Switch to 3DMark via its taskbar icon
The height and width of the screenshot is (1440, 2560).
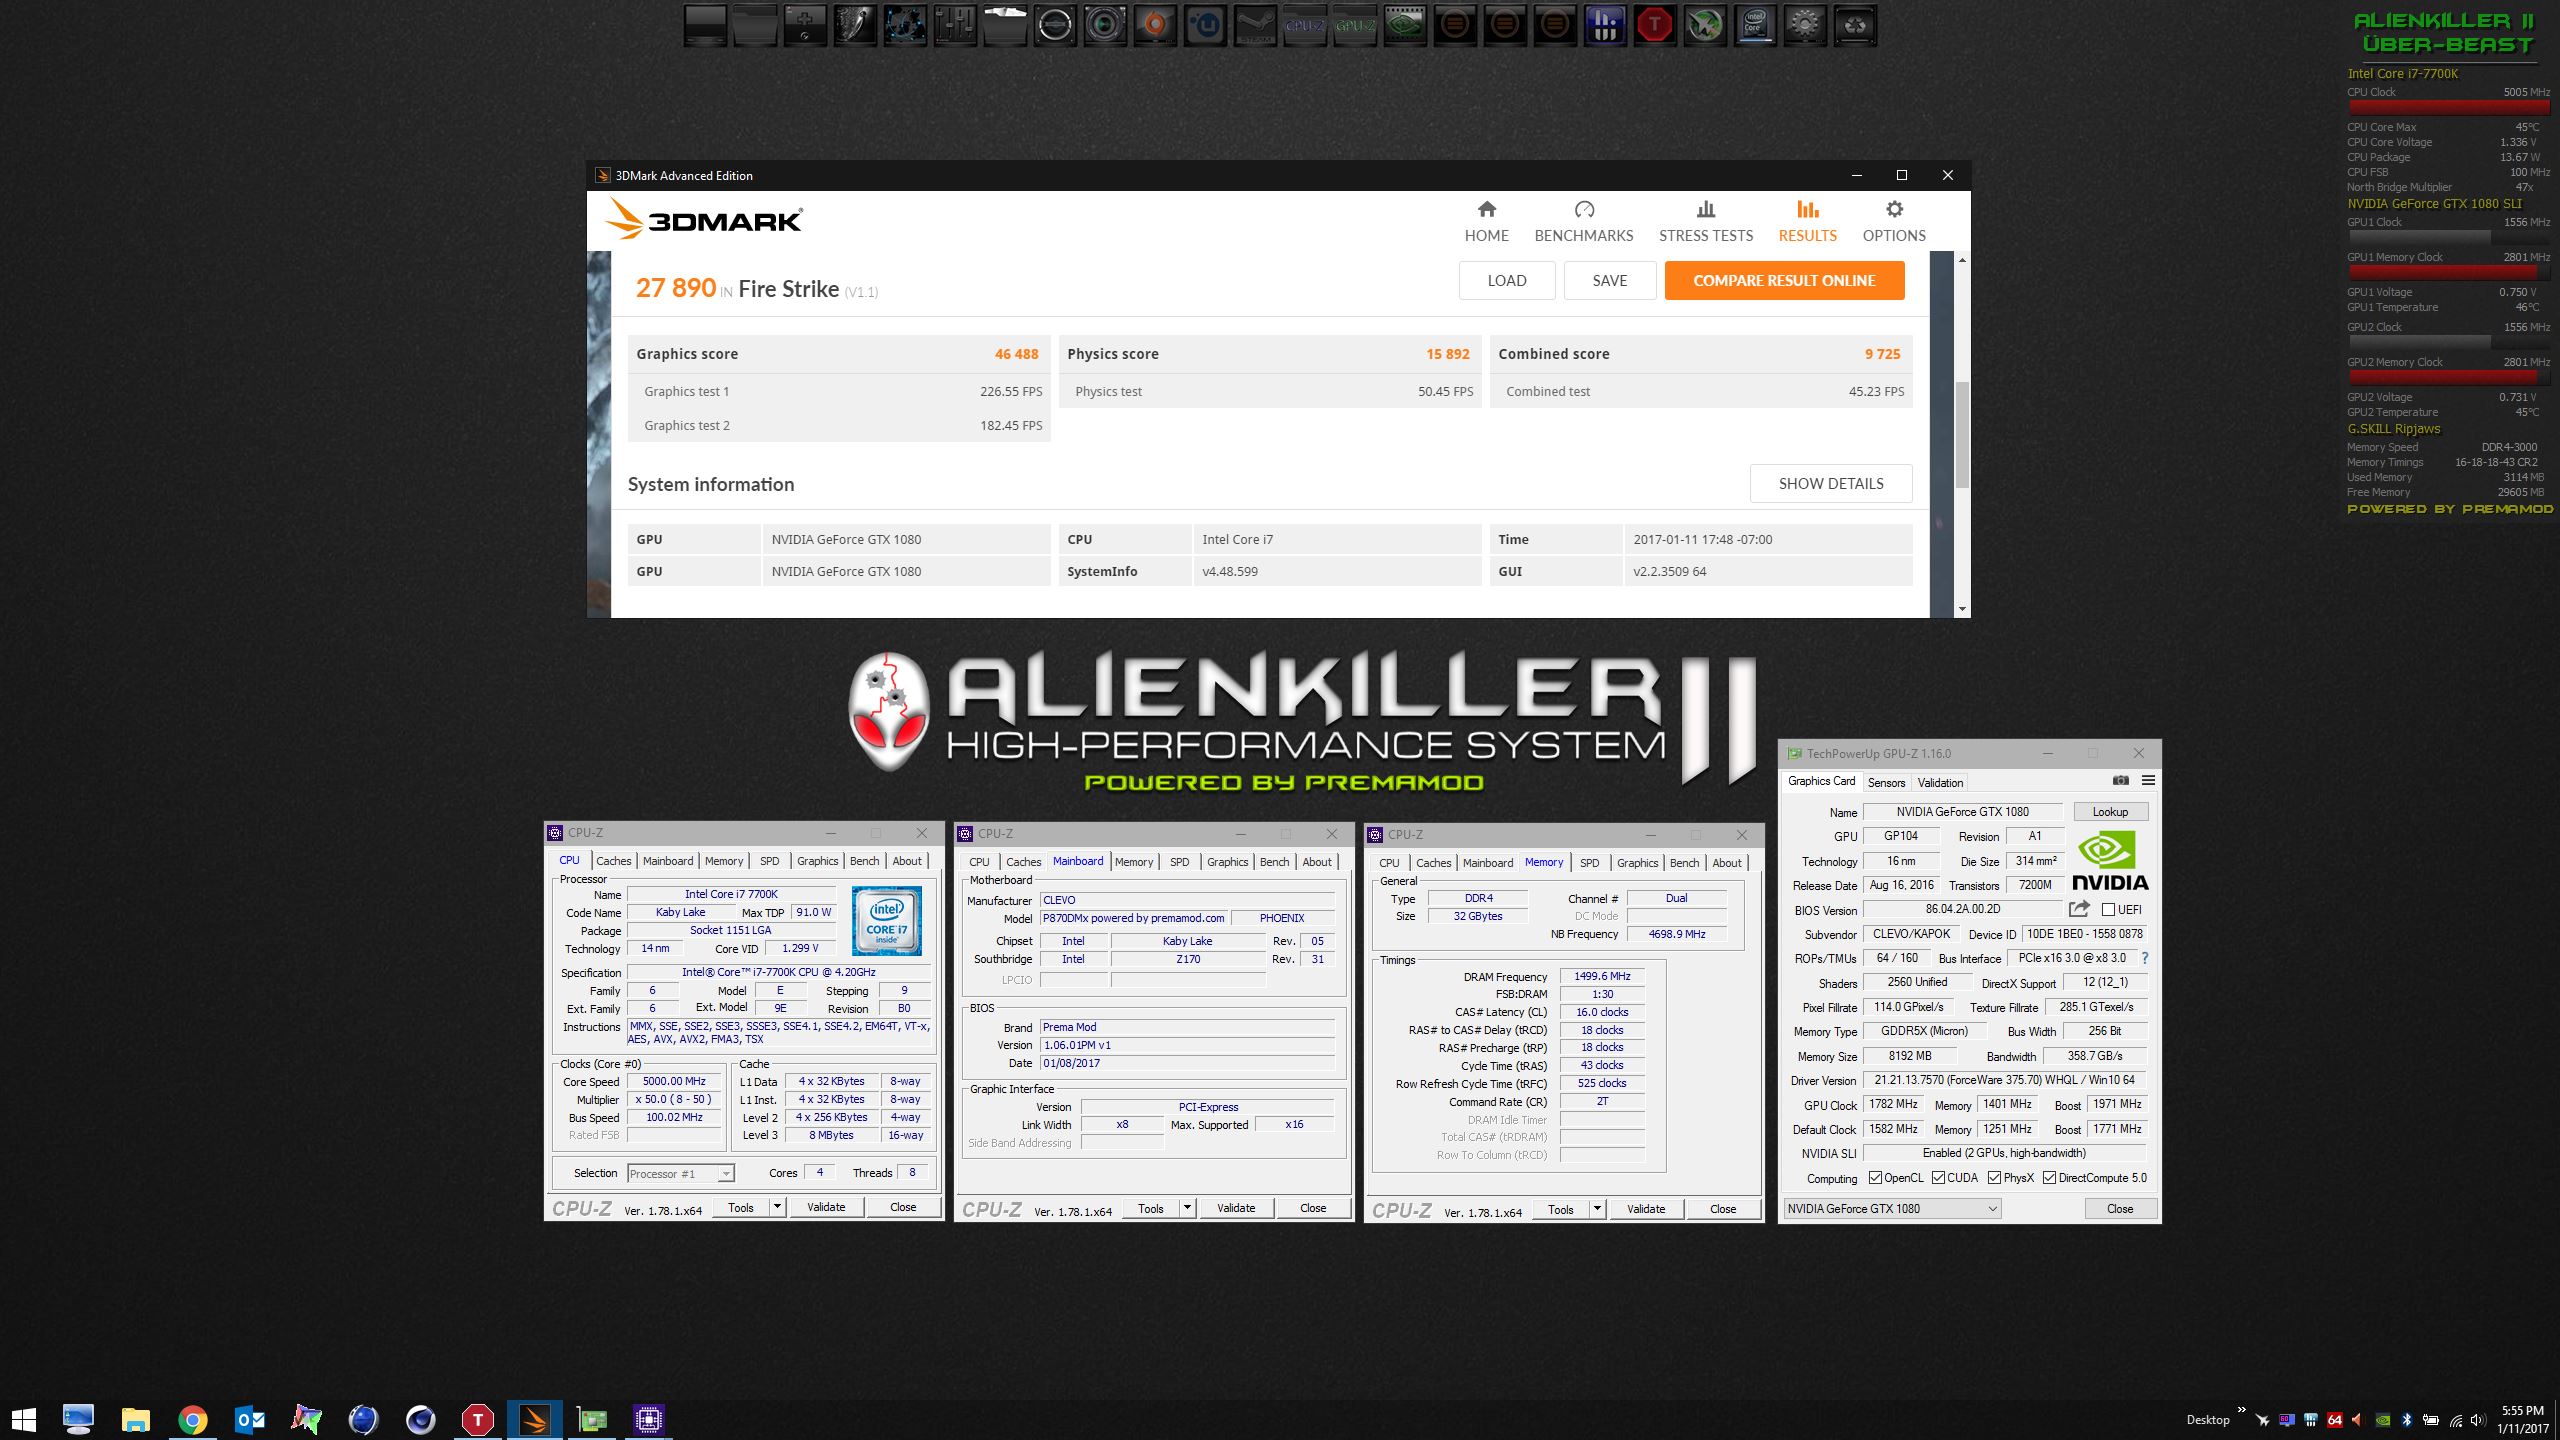click(x=535, y=1419)
